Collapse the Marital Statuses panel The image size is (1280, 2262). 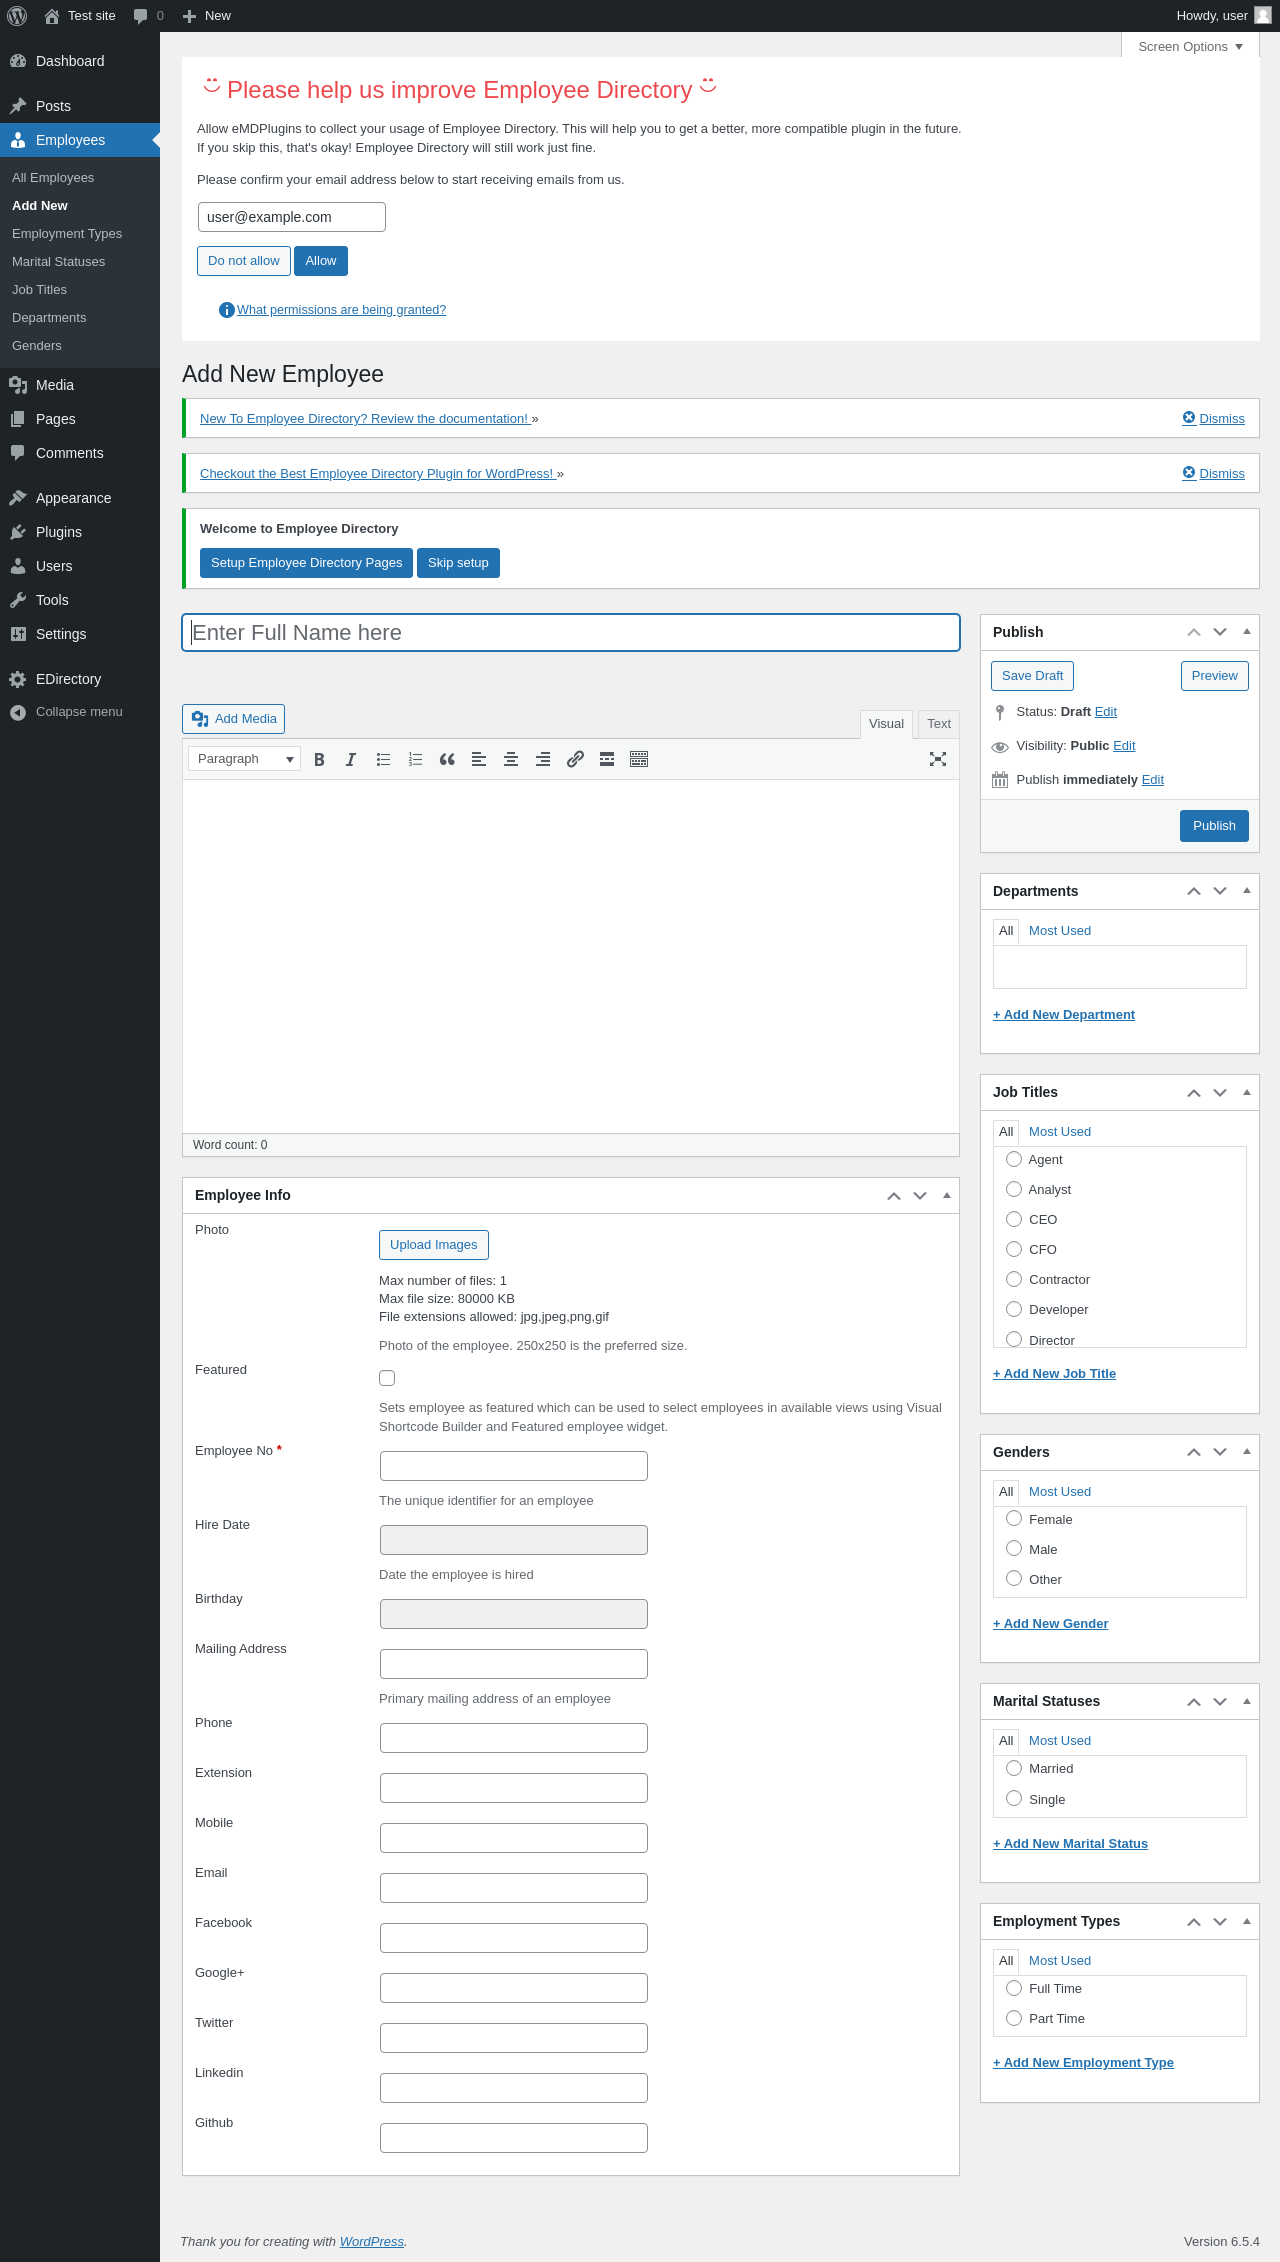1246,1701
